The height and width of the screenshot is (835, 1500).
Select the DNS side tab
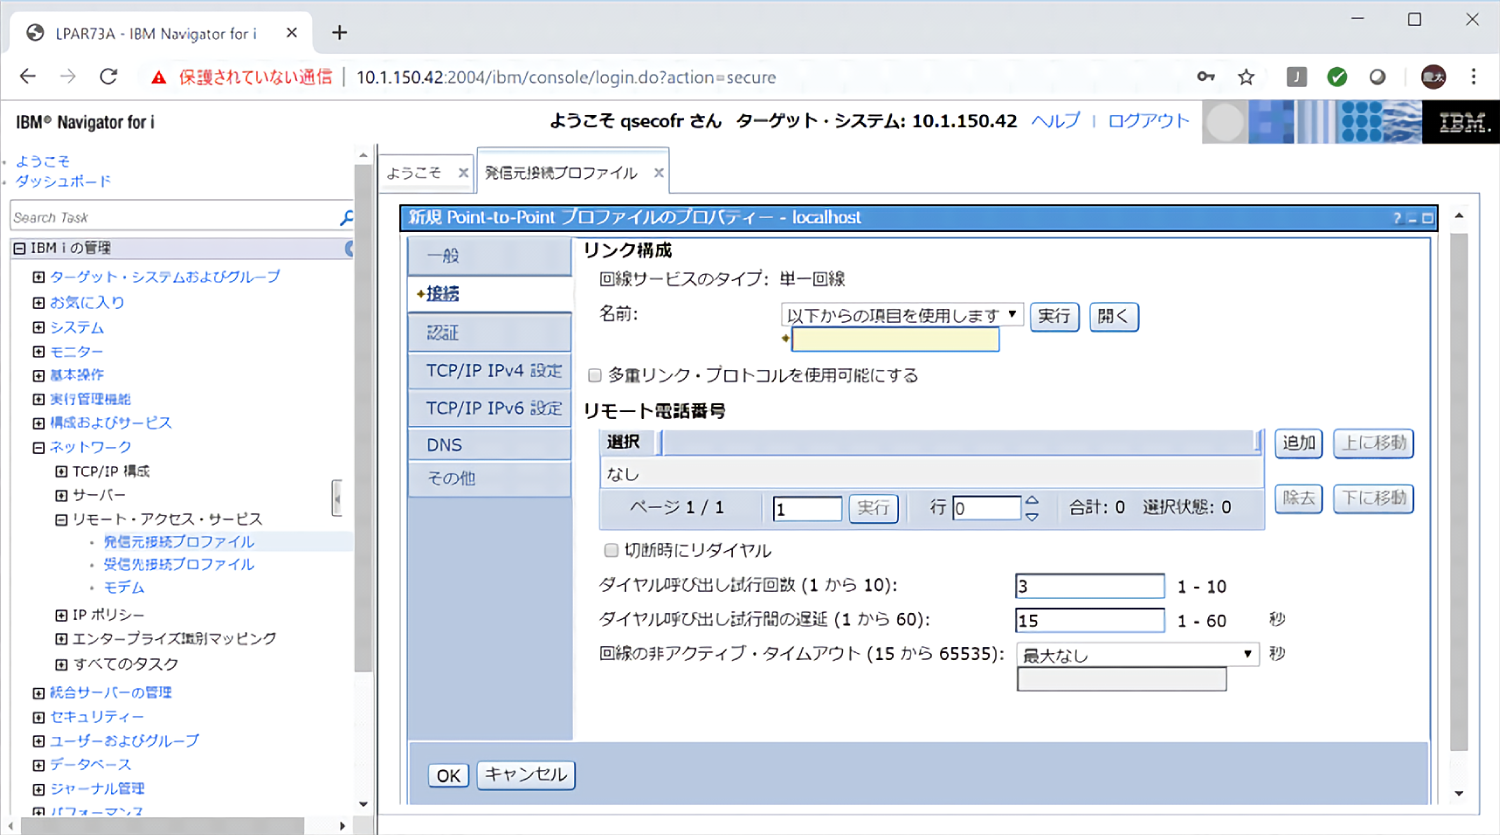click(490, 445)
